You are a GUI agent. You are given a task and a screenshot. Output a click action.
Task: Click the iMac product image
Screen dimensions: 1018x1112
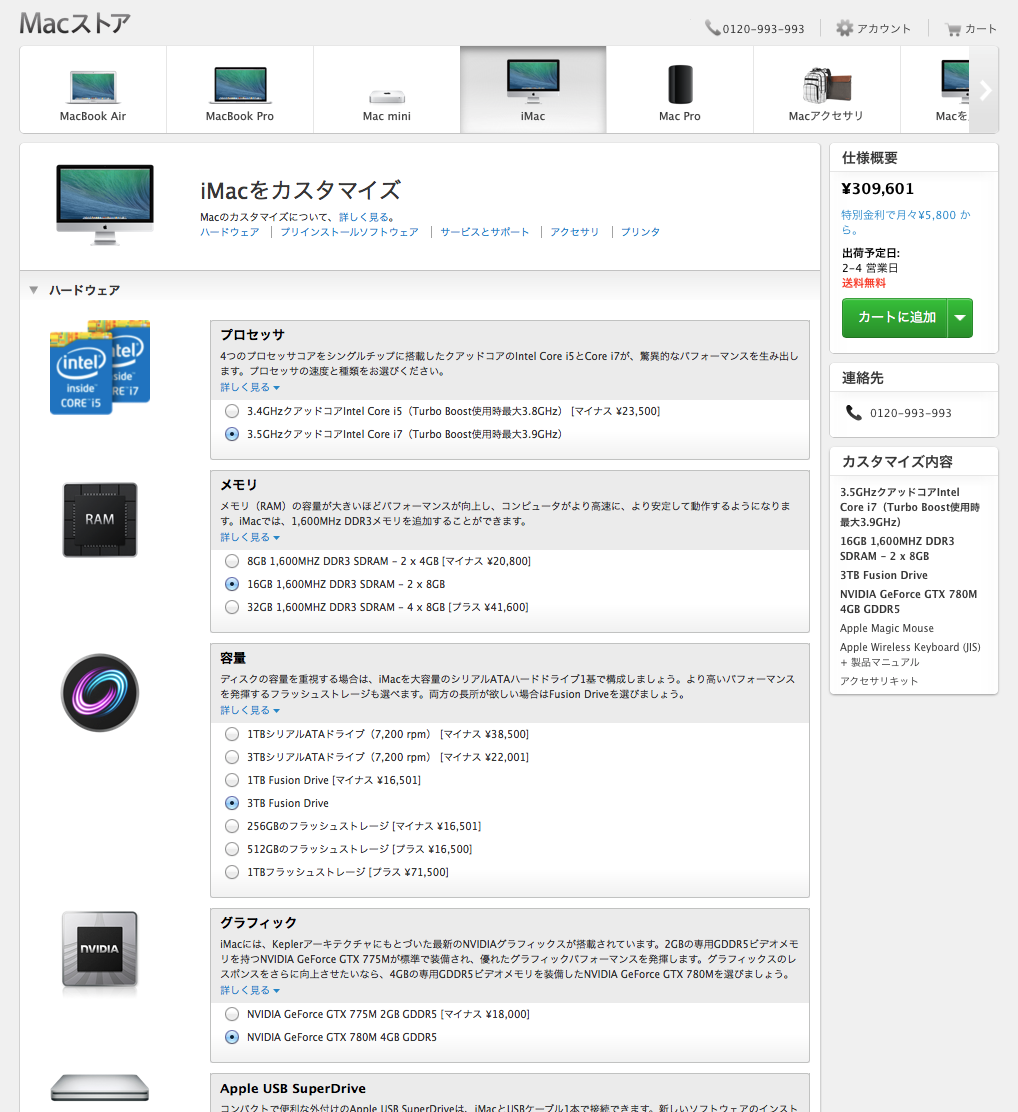pyautogui.click(x=105, y=205)
